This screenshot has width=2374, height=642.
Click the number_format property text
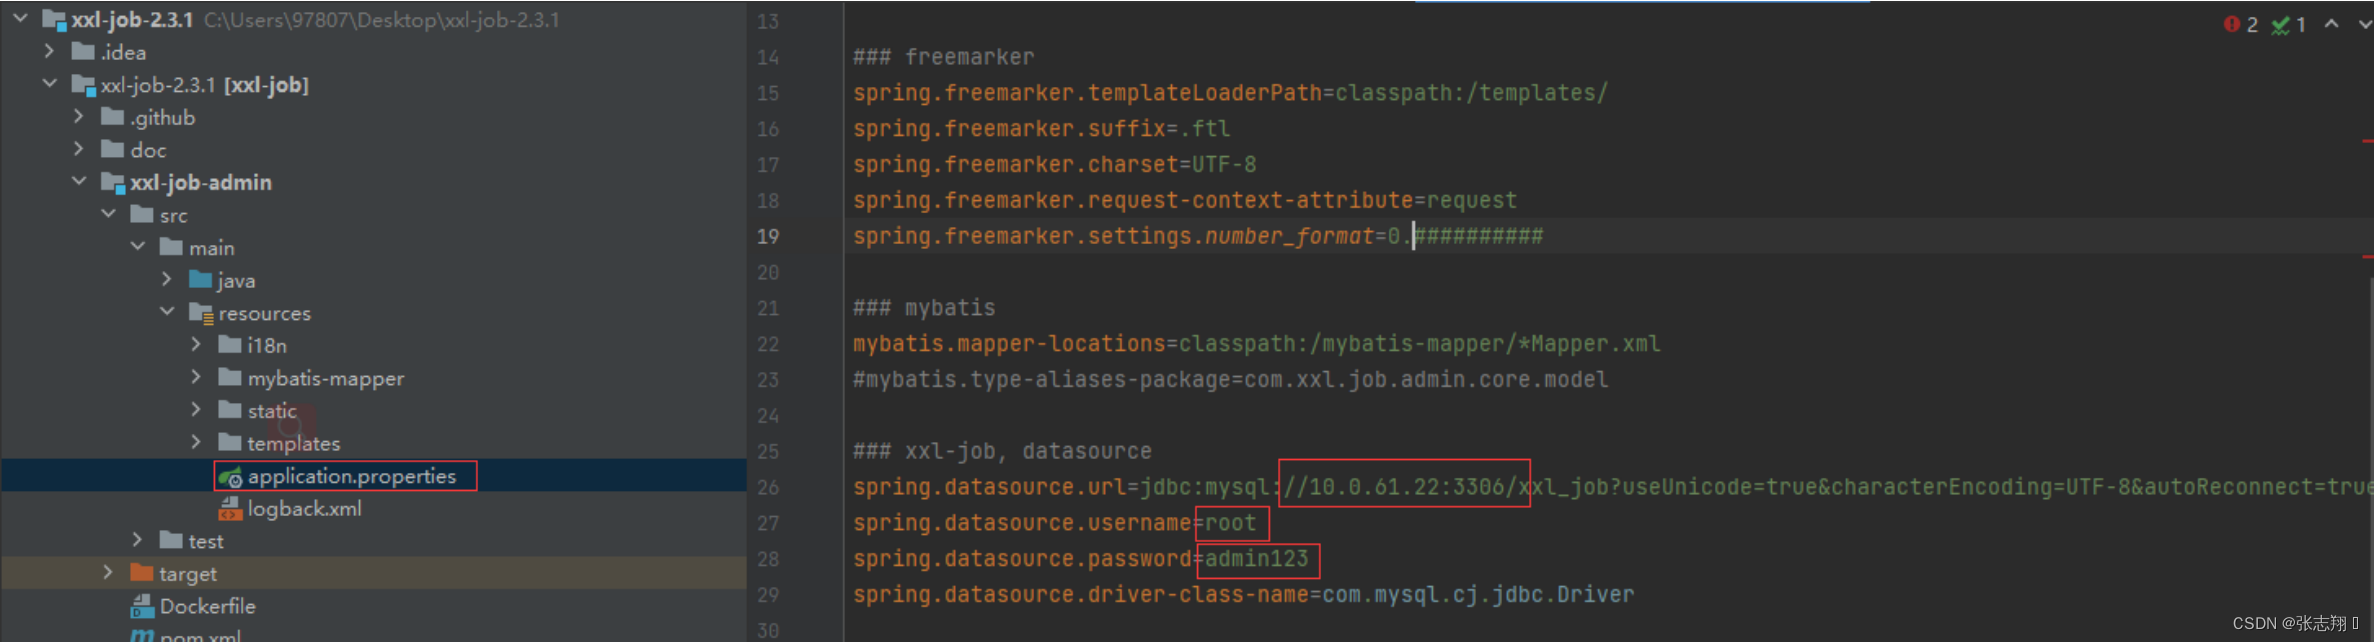tap(1289, 236)
